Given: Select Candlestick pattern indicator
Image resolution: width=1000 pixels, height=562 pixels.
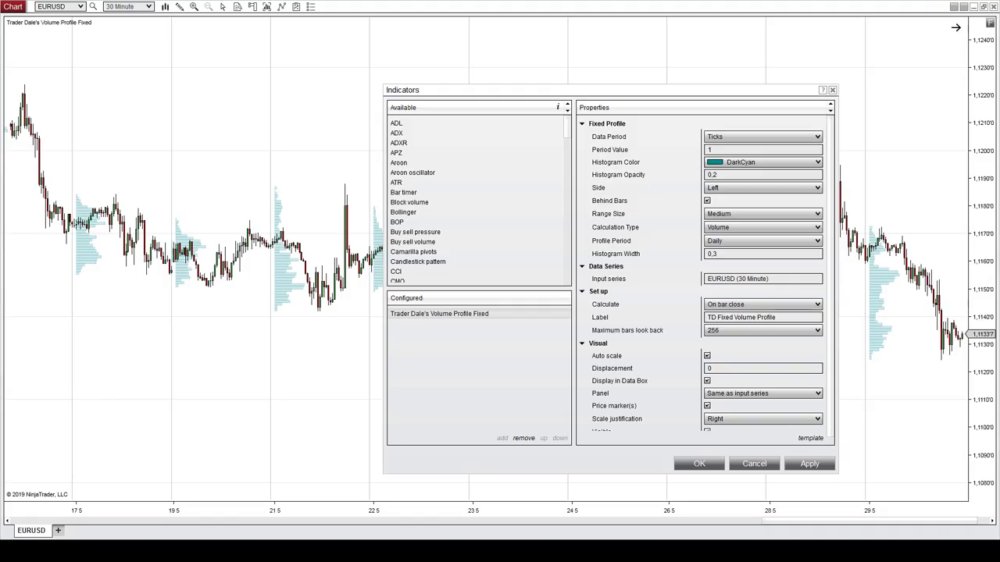Looking at the screenshot, I should coord(418,262).
